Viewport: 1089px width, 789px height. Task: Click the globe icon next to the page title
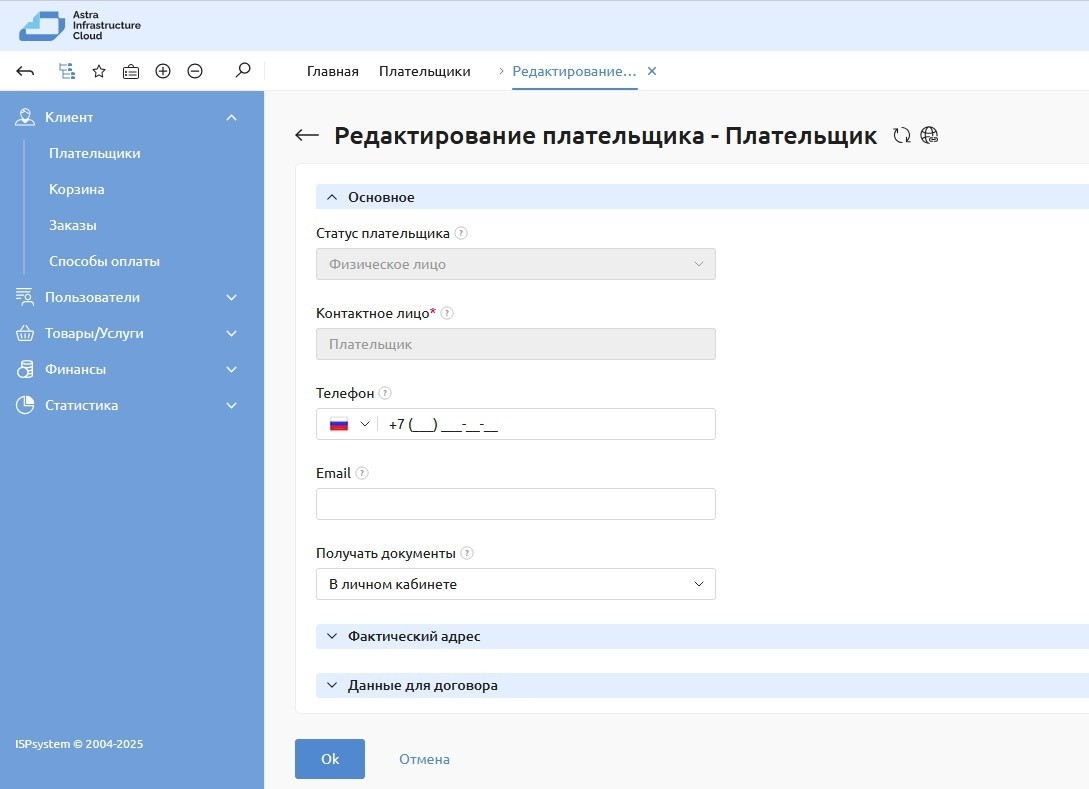tap(929, 135)
